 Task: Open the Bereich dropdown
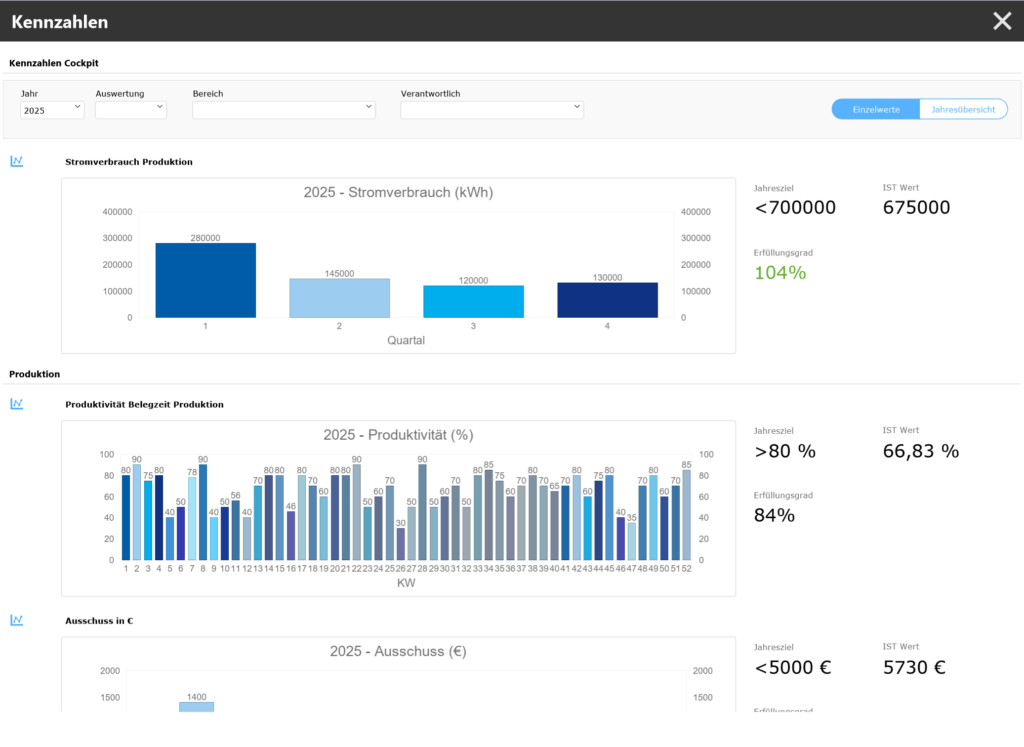click(284, 110)
